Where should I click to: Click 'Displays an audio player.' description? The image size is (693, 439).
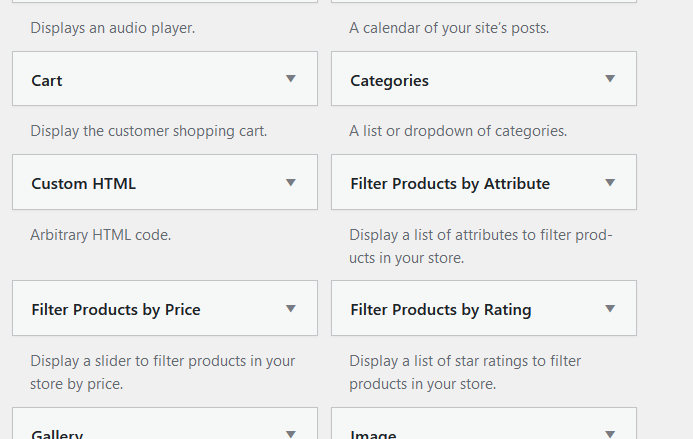[113, 28]
